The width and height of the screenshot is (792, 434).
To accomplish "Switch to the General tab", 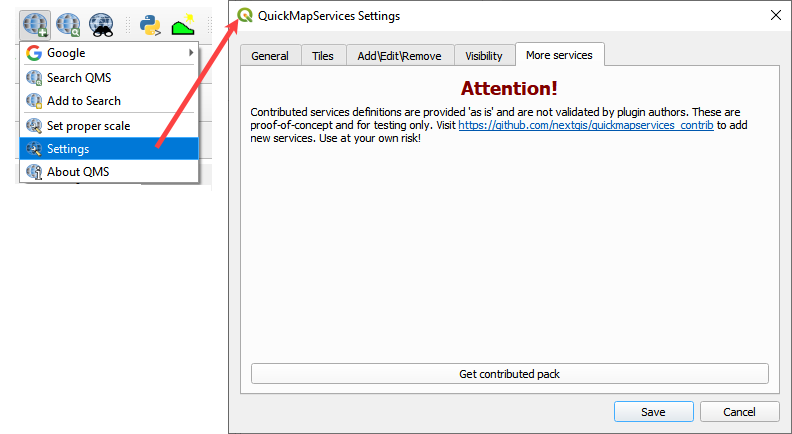I will coord(270,56).
